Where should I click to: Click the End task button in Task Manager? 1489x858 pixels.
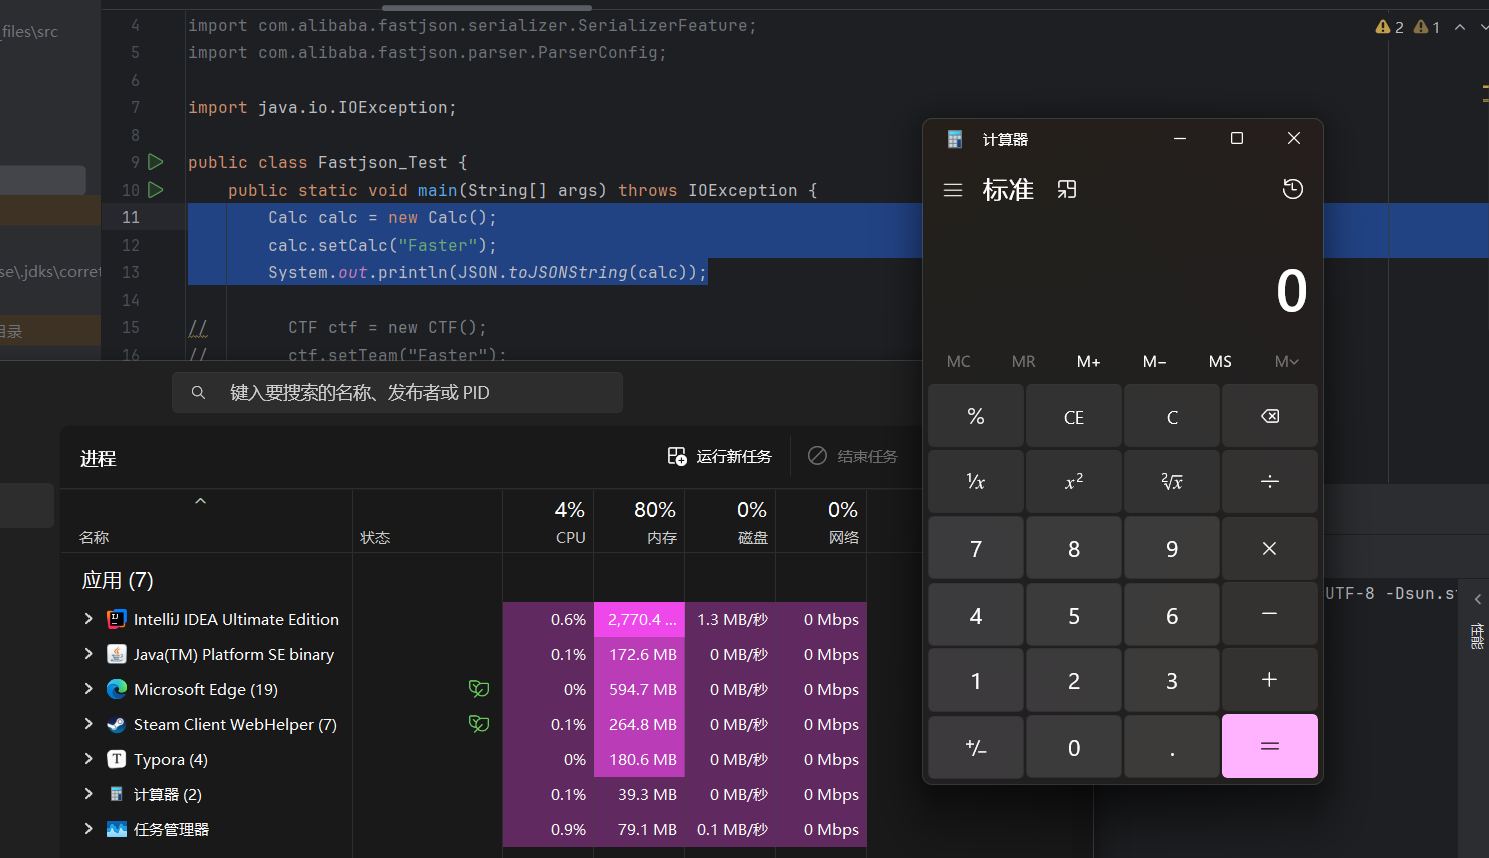click(853, 456)
